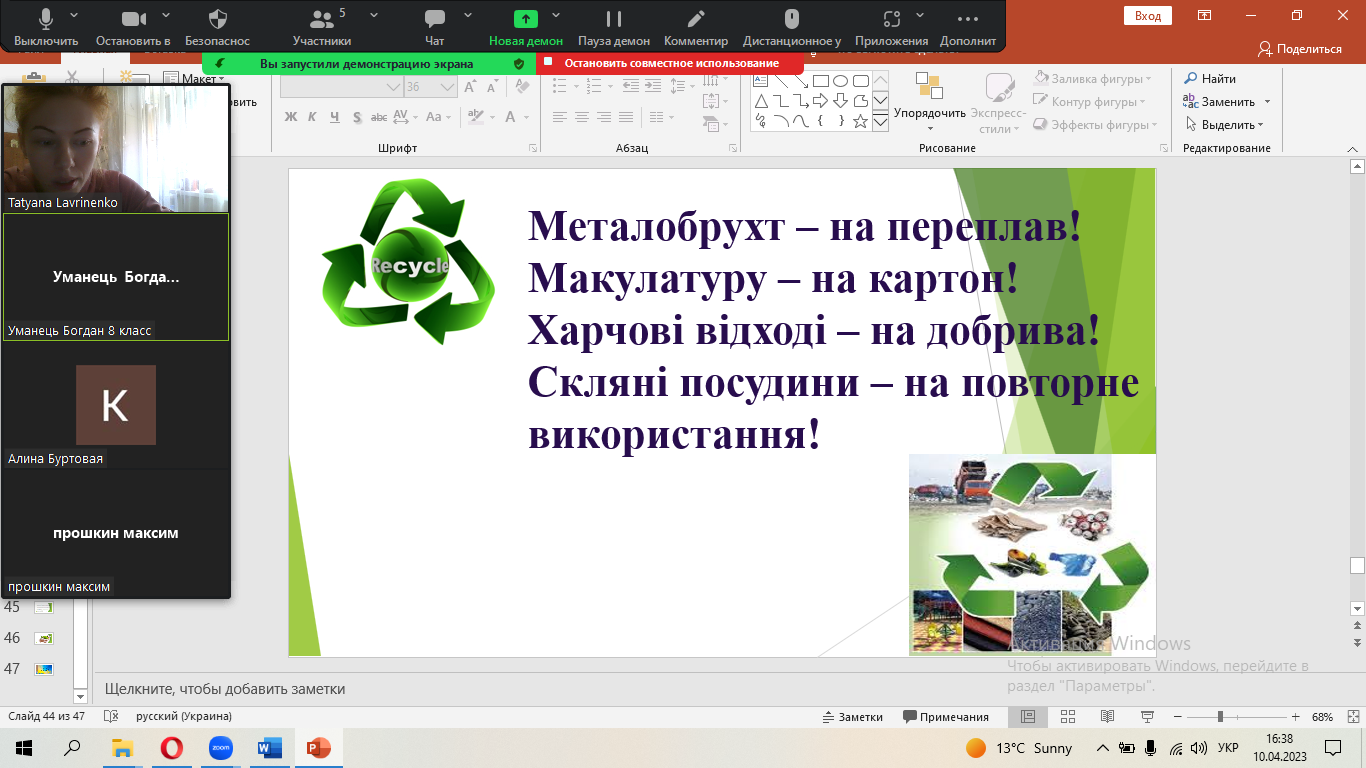The height and width of the screenshot is (768, 1366).
Task: Switch to Slide Sorter view
Action: click(x=1068, y=717)
